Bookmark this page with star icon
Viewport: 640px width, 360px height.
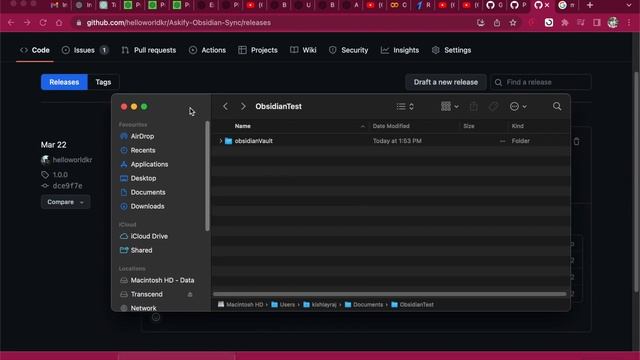(x=513, y=23)
